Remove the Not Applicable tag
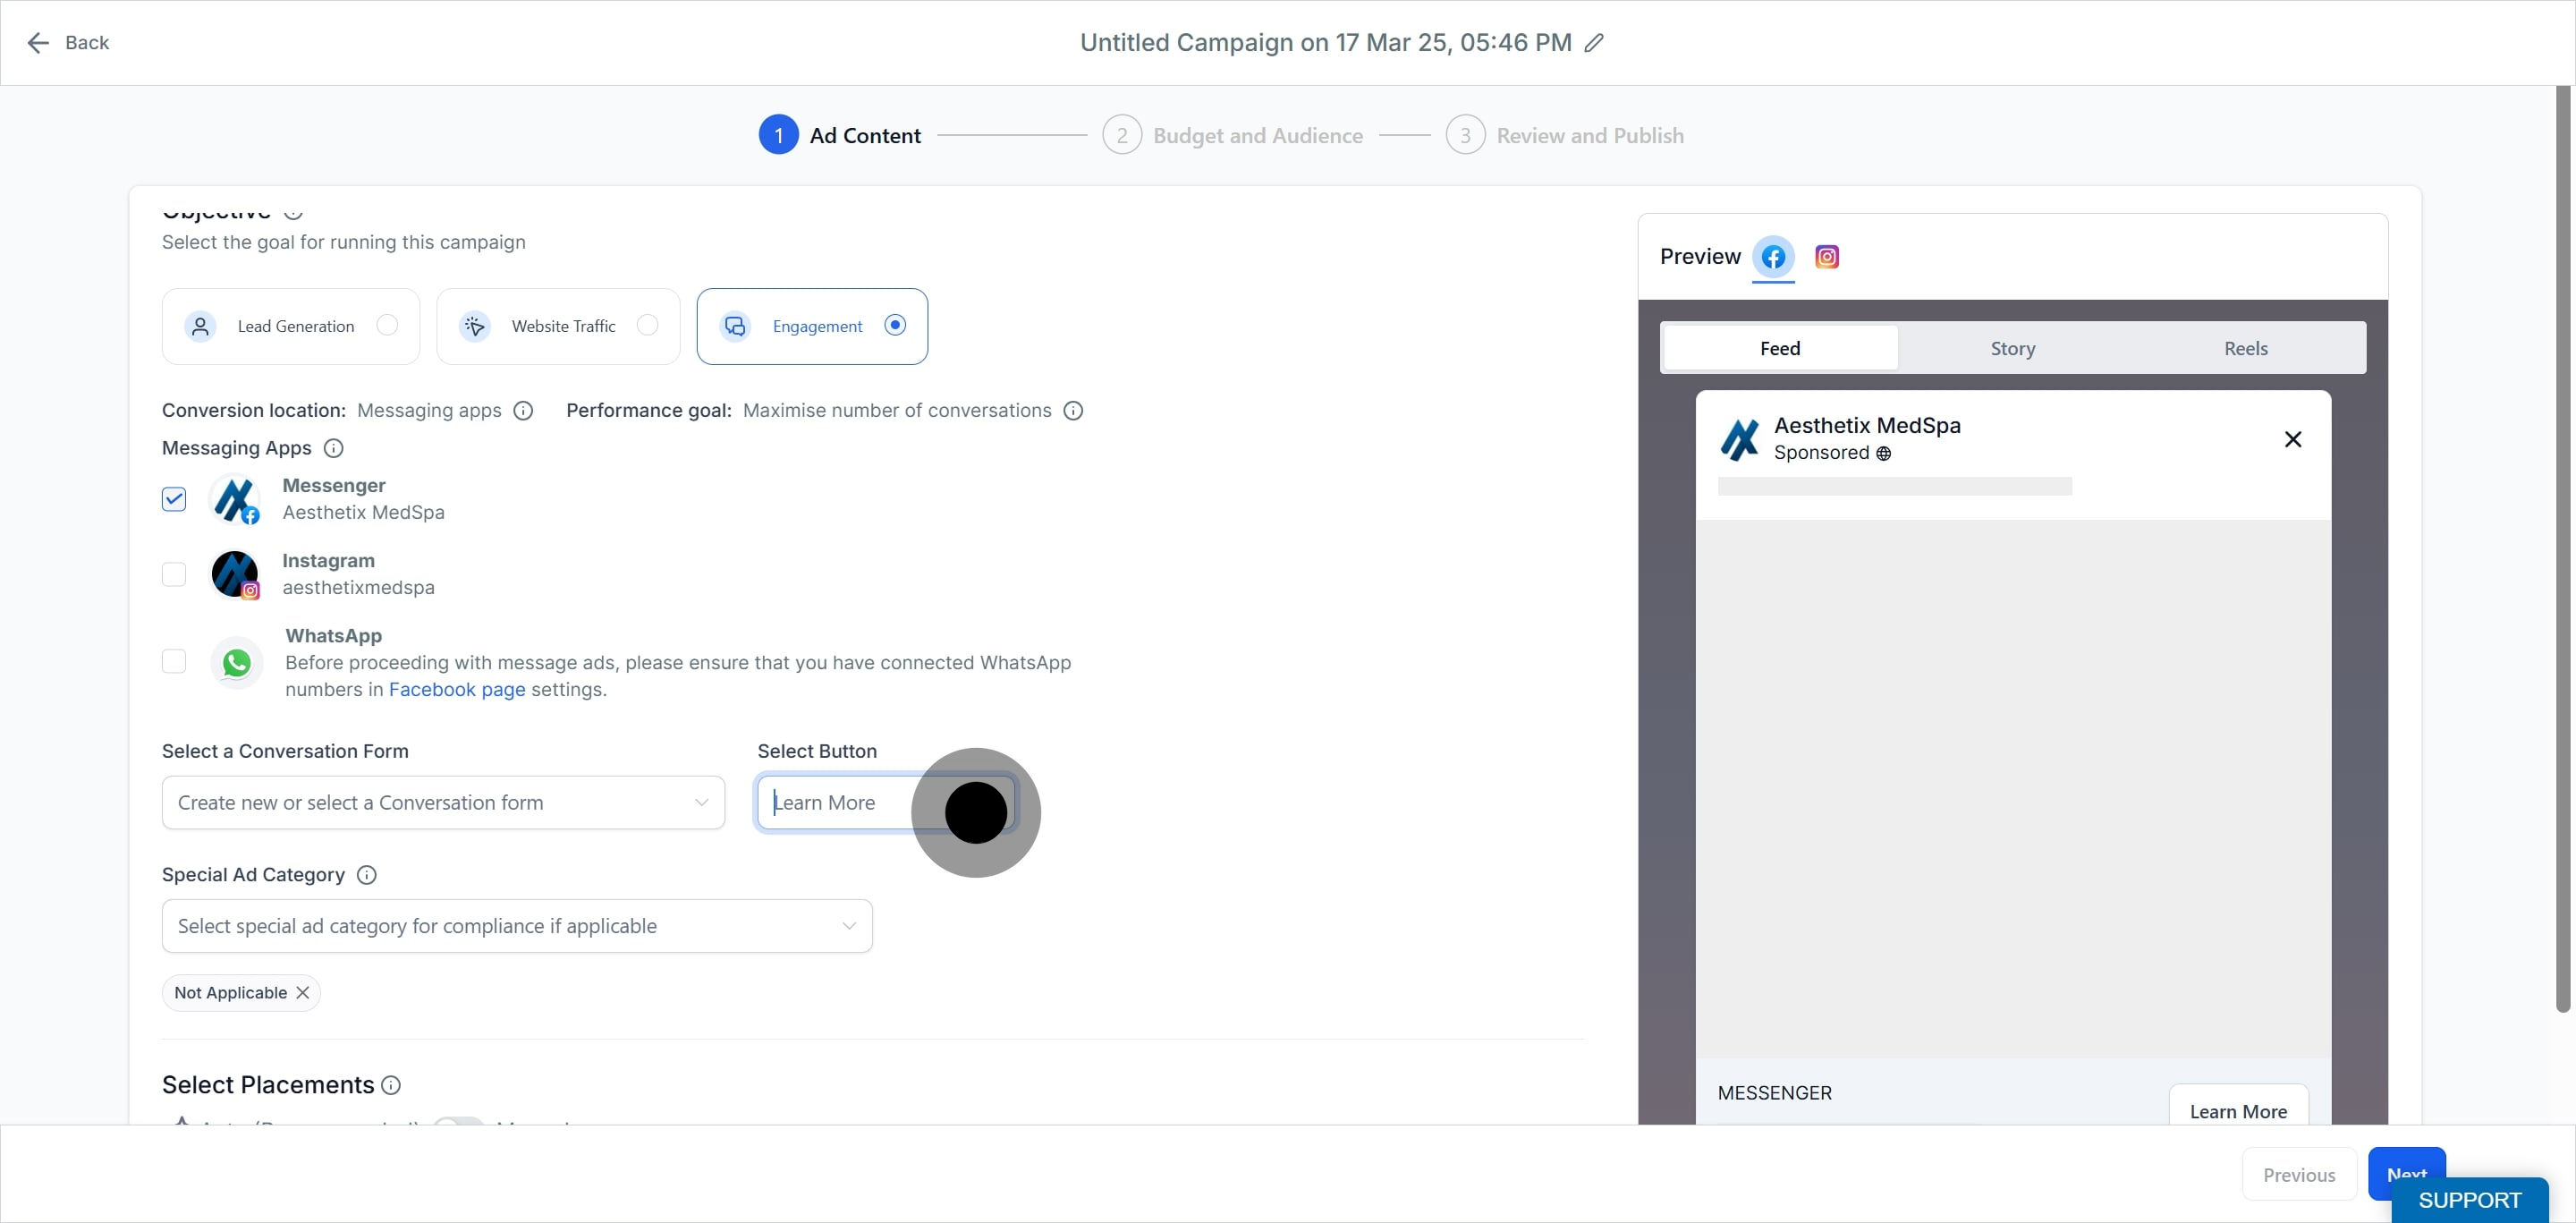Image resolution: width=2576 pixels, height=1223 pixels. (x=302, y=993)
